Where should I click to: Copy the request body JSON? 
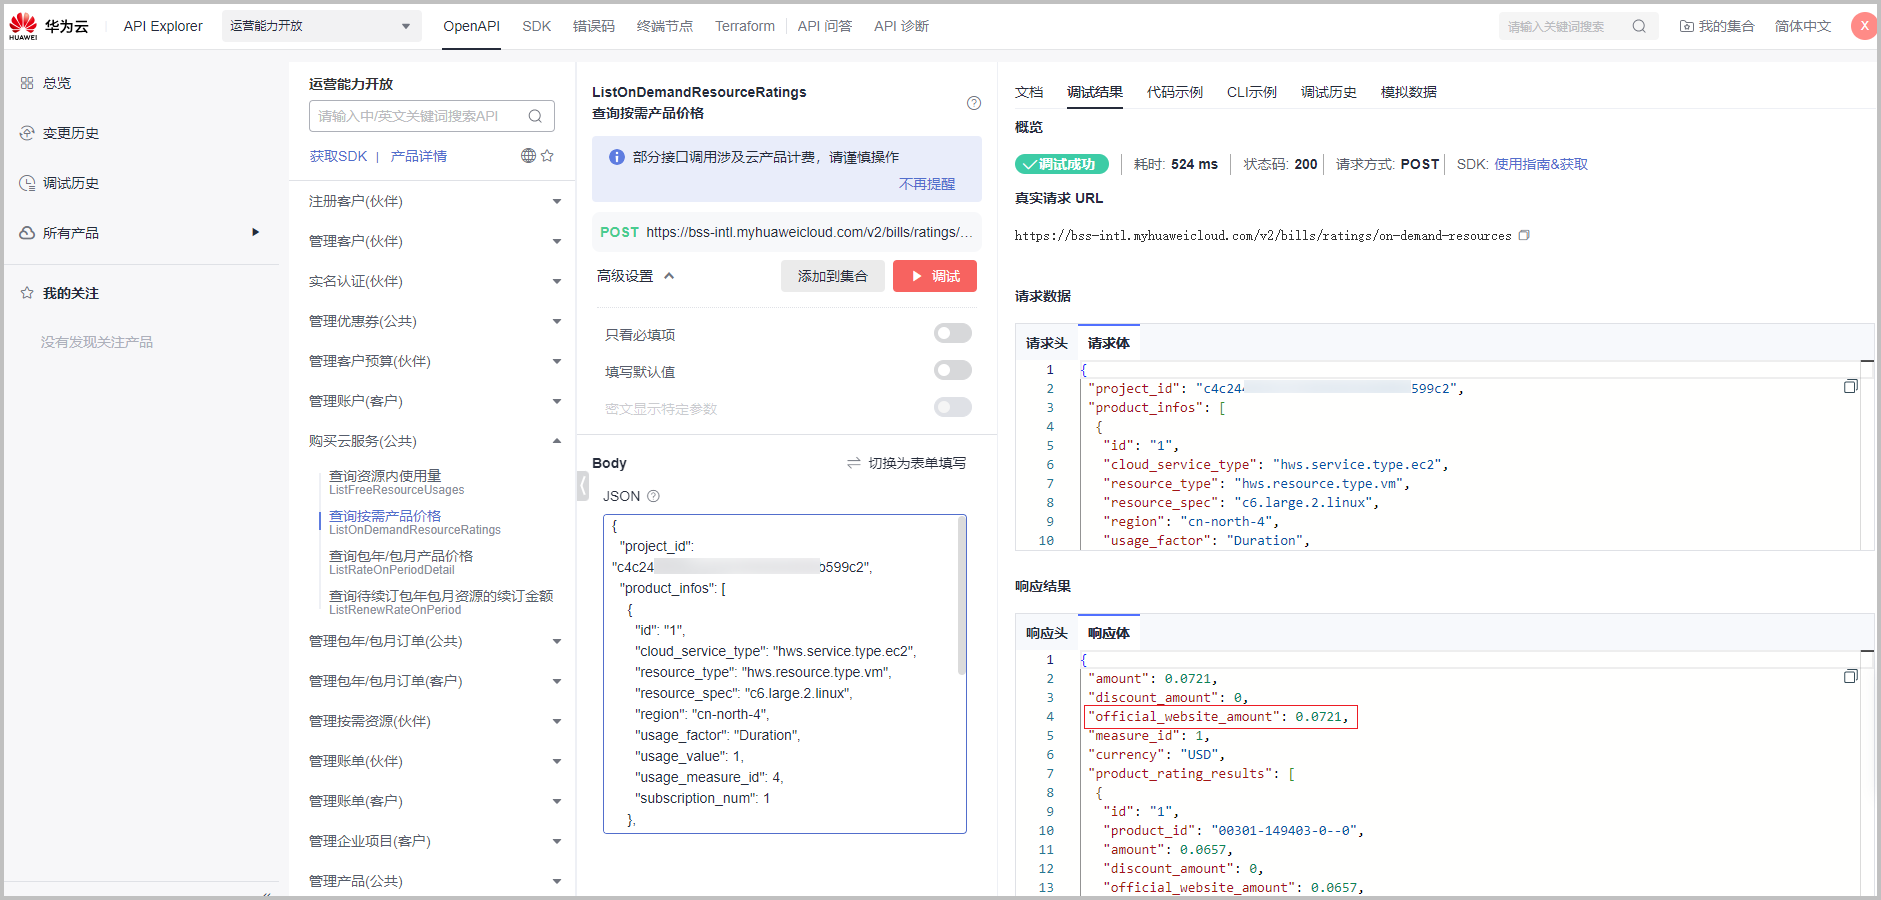point(1850,387)
